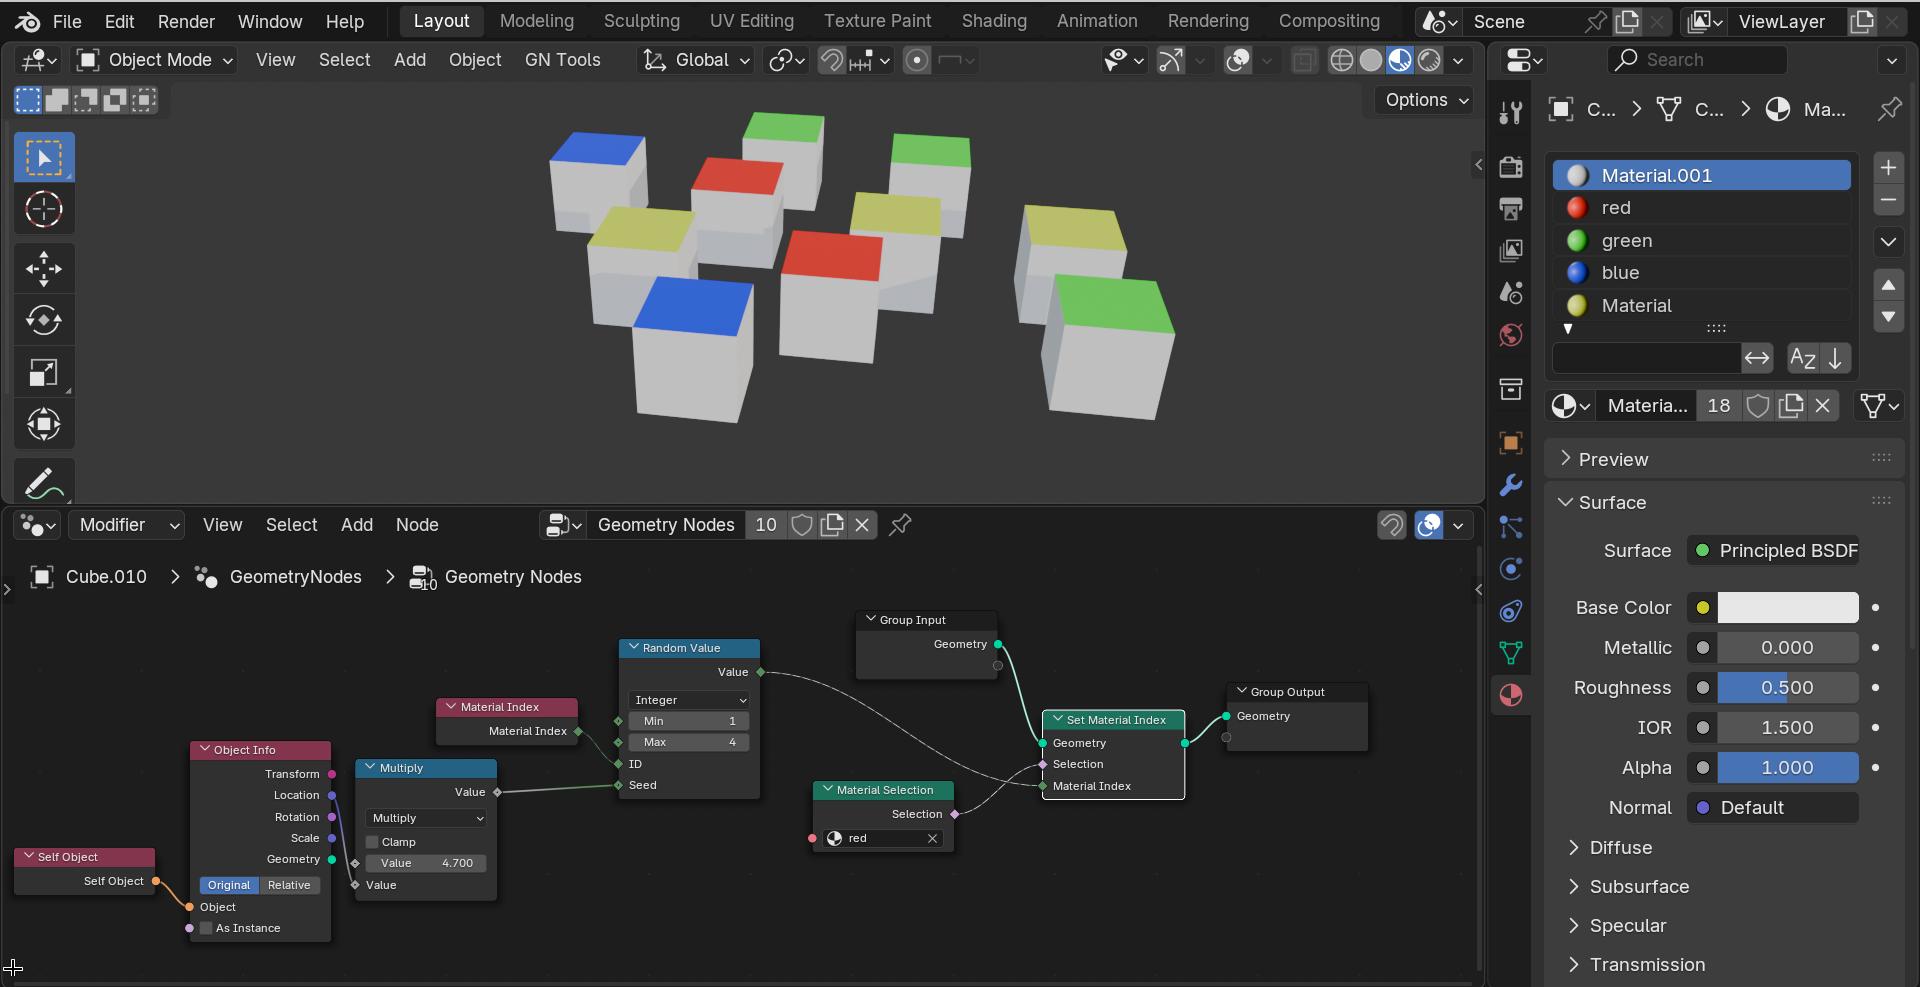Switch to the Sculpting workspace tab
This screenshot has width=1920, height=987.
click(x=642, y=21)
